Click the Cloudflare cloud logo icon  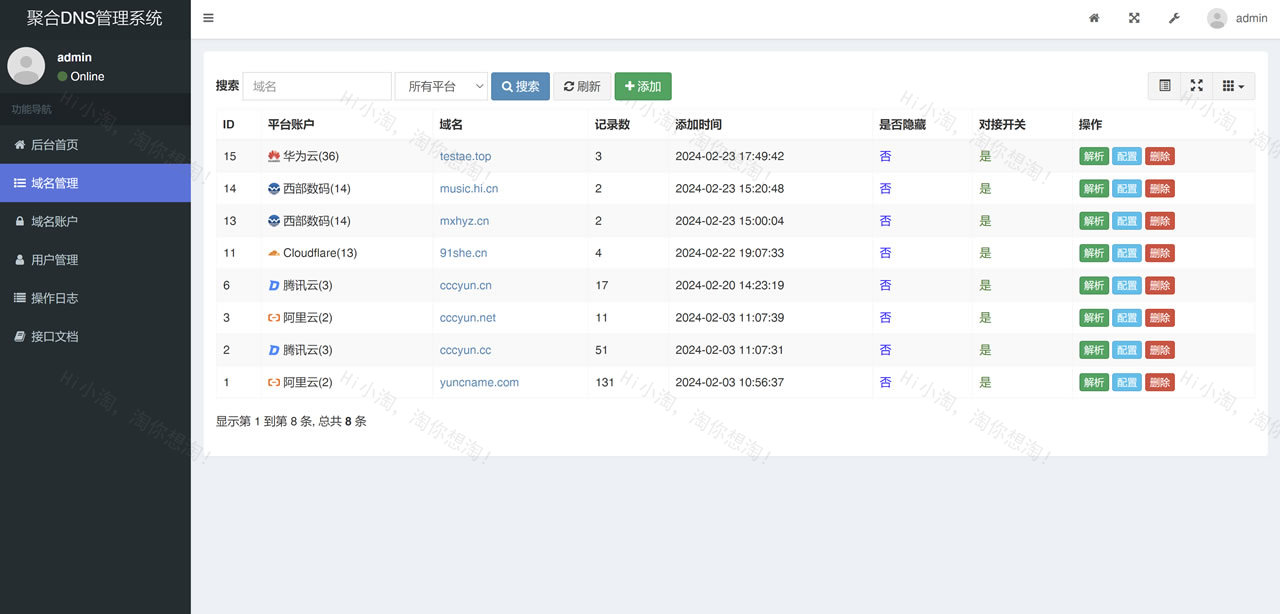274,253
